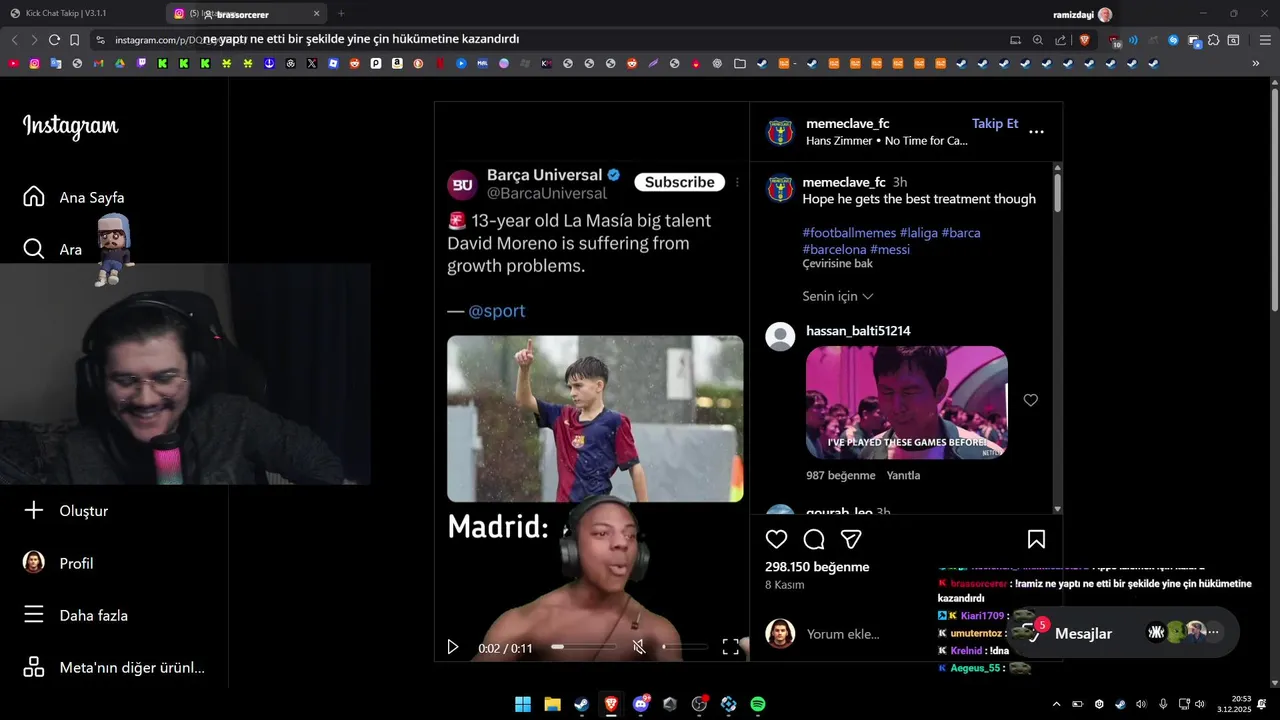
Task: View 987 beğenme comment likes
Action: (x=841, y=475)
